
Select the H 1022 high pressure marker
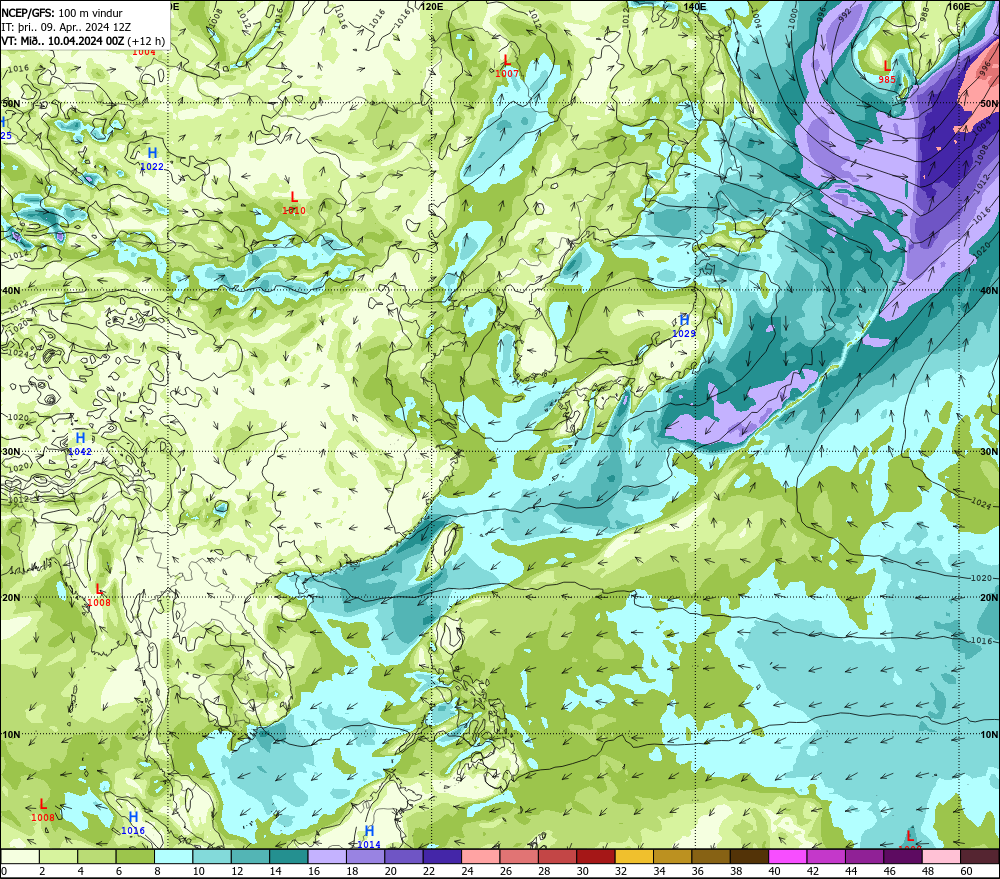click(x=152, y=159)
